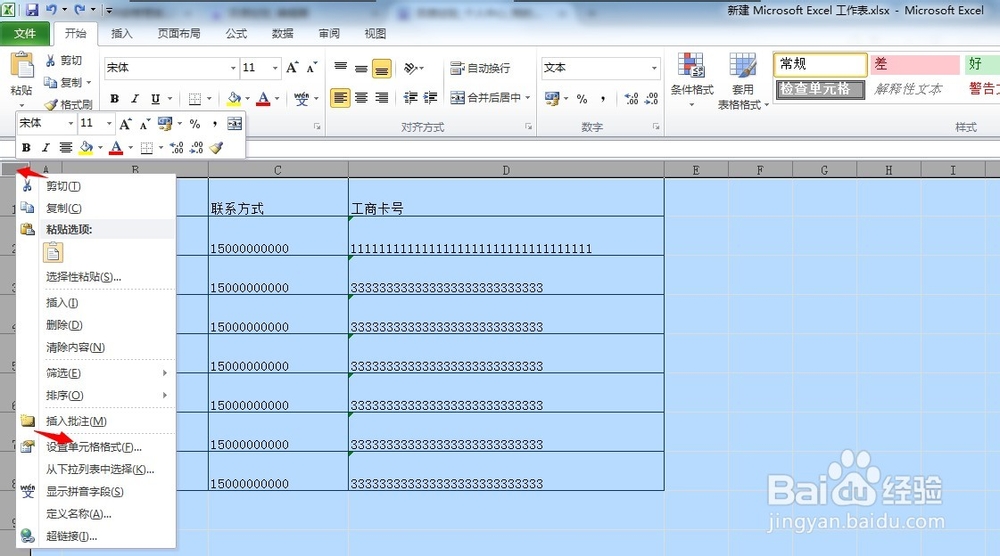This screenshot has height=556, width=1000.
Task: Click the Cut scissors icon in the ribbon
Action: tap(50, 61)
